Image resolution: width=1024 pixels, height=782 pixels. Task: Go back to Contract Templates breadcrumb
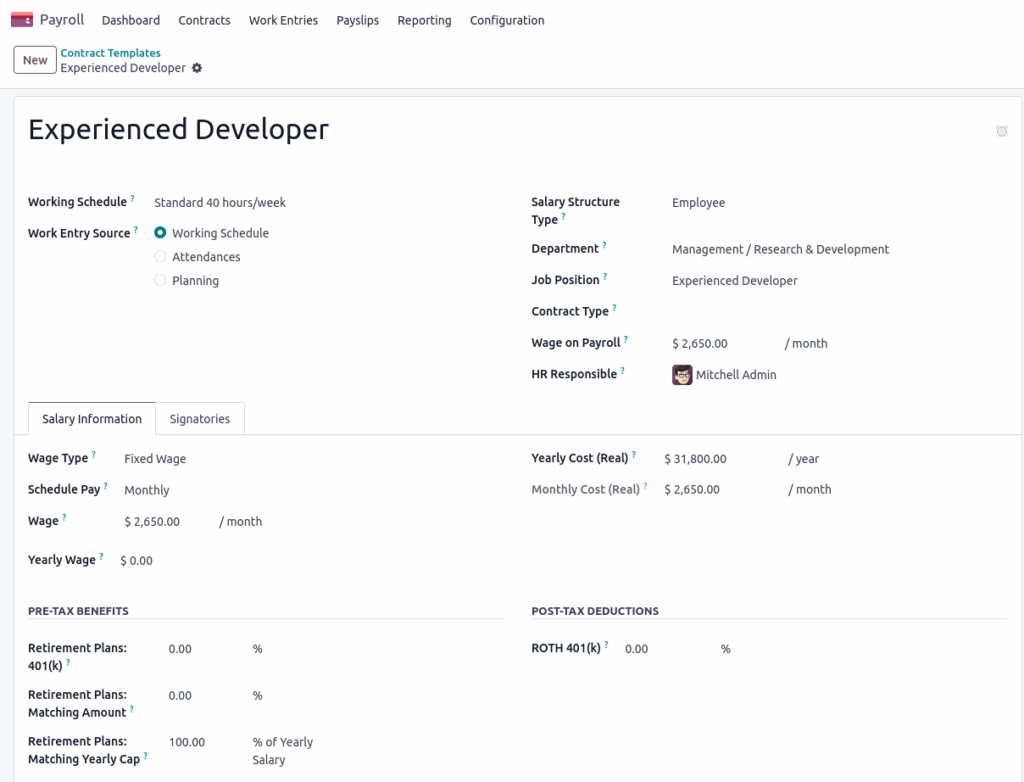[110, 53]
